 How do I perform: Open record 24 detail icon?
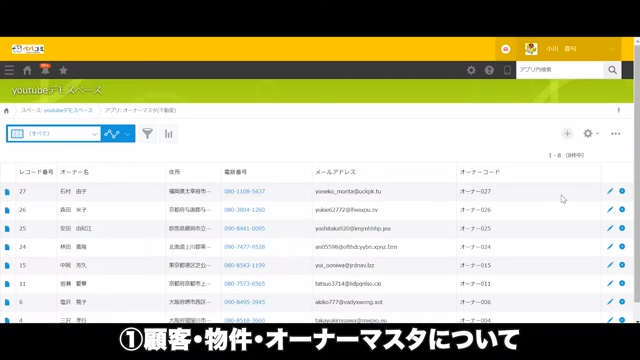(7, 247)
